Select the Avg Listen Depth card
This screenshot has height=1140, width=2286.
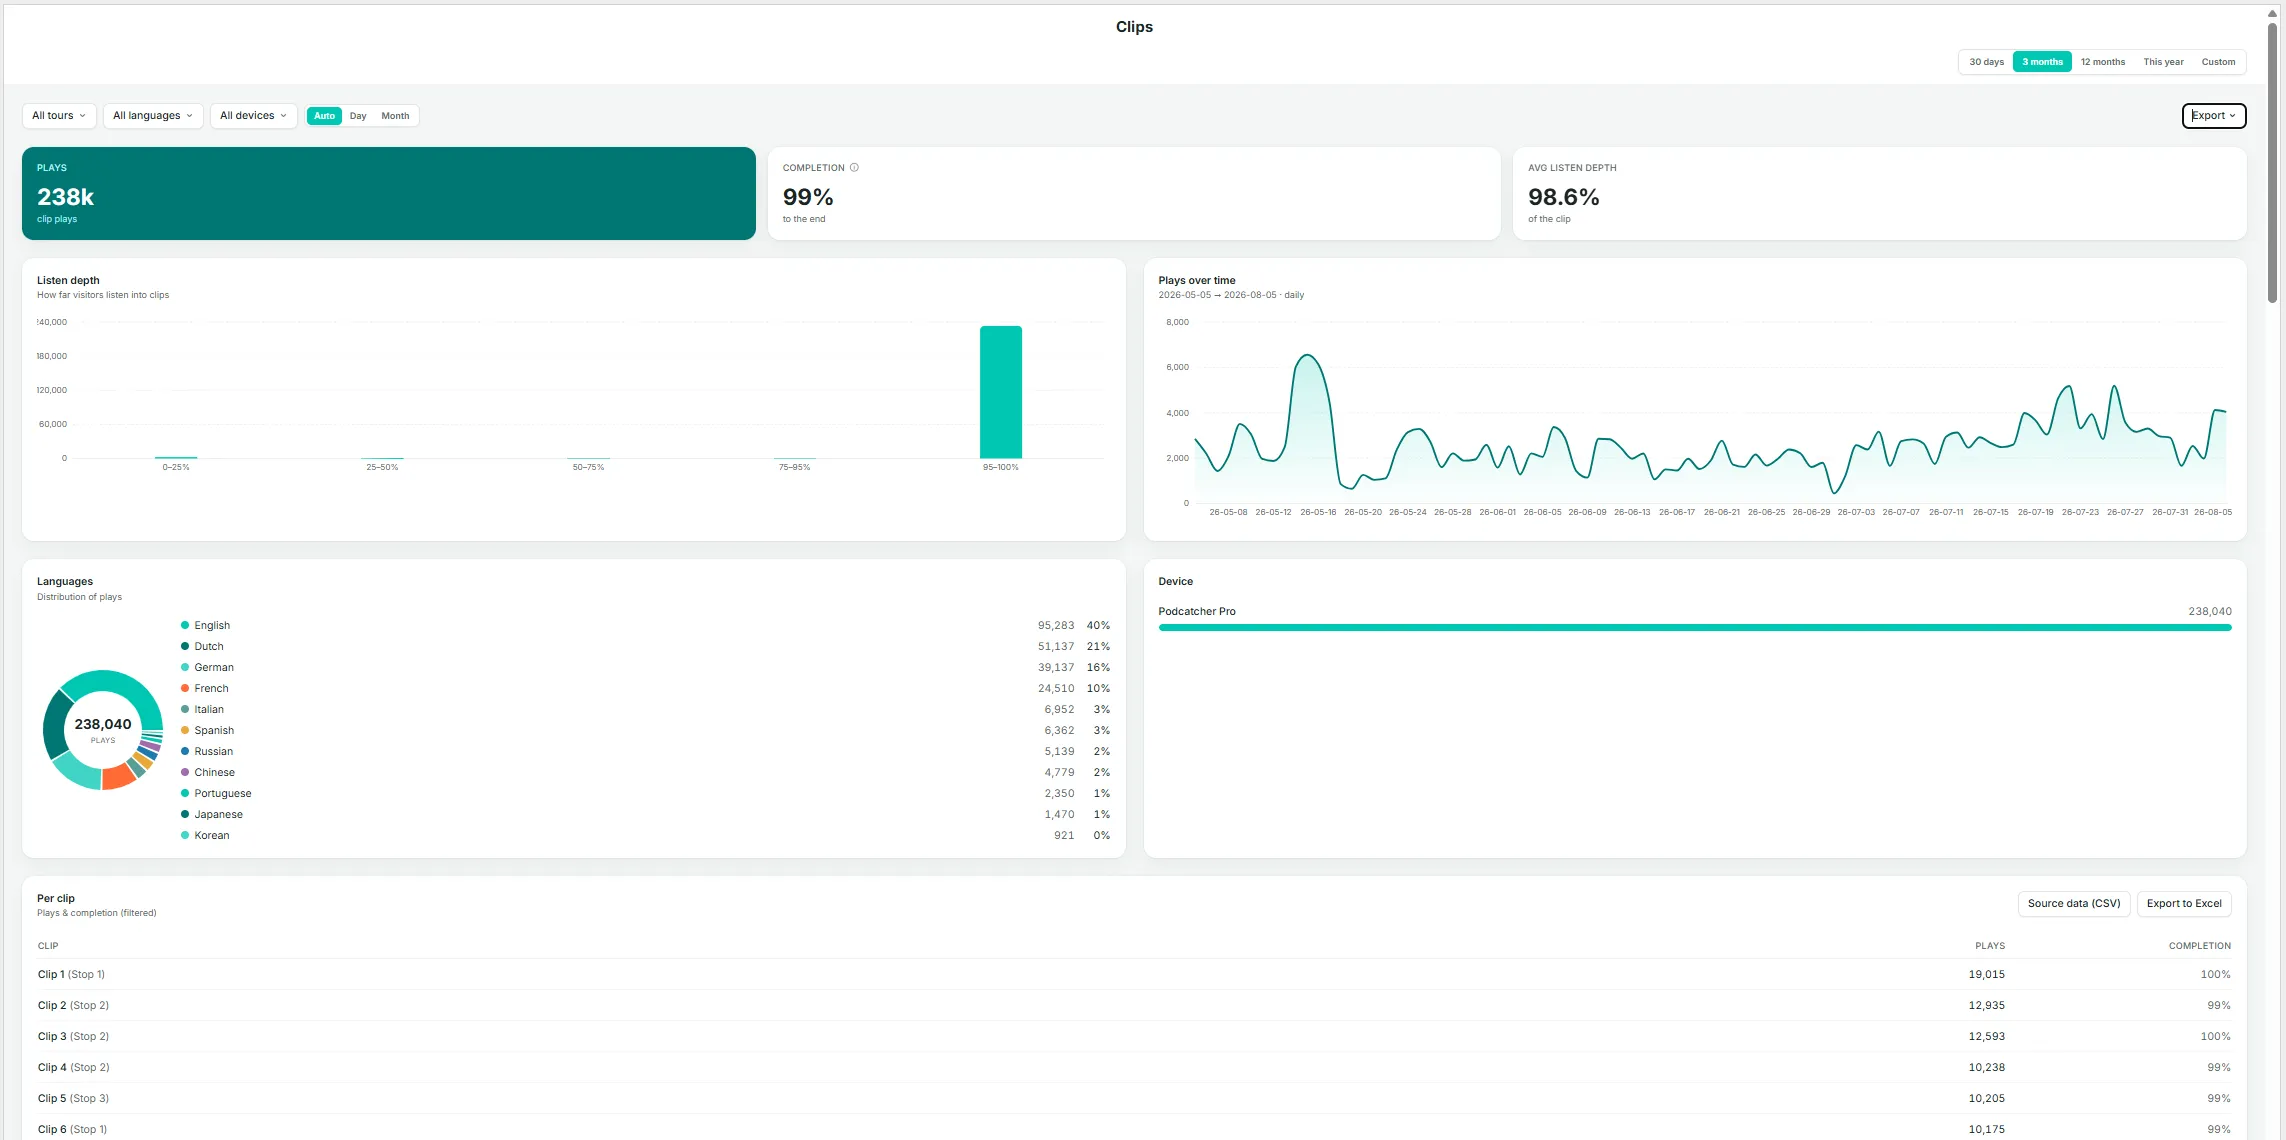(1880, 193)
